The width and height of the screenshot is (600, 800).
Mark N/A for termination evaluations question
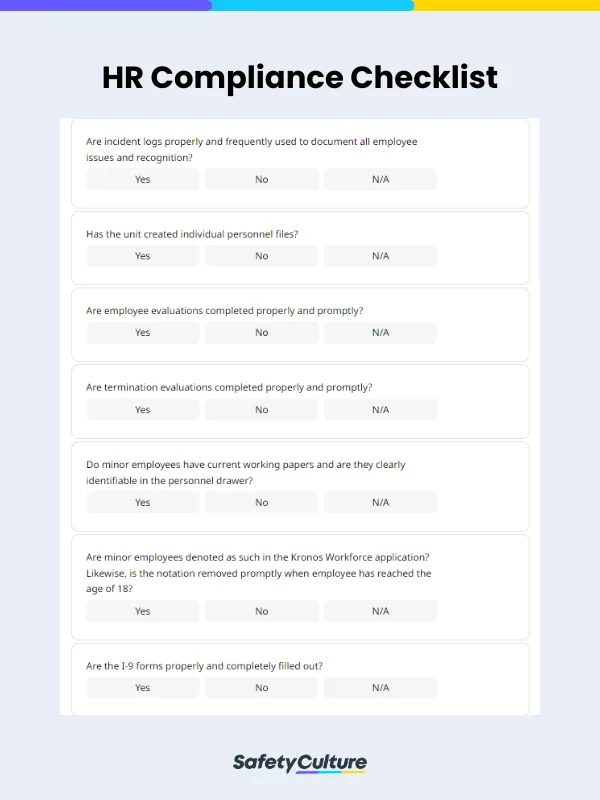point(380,410)
